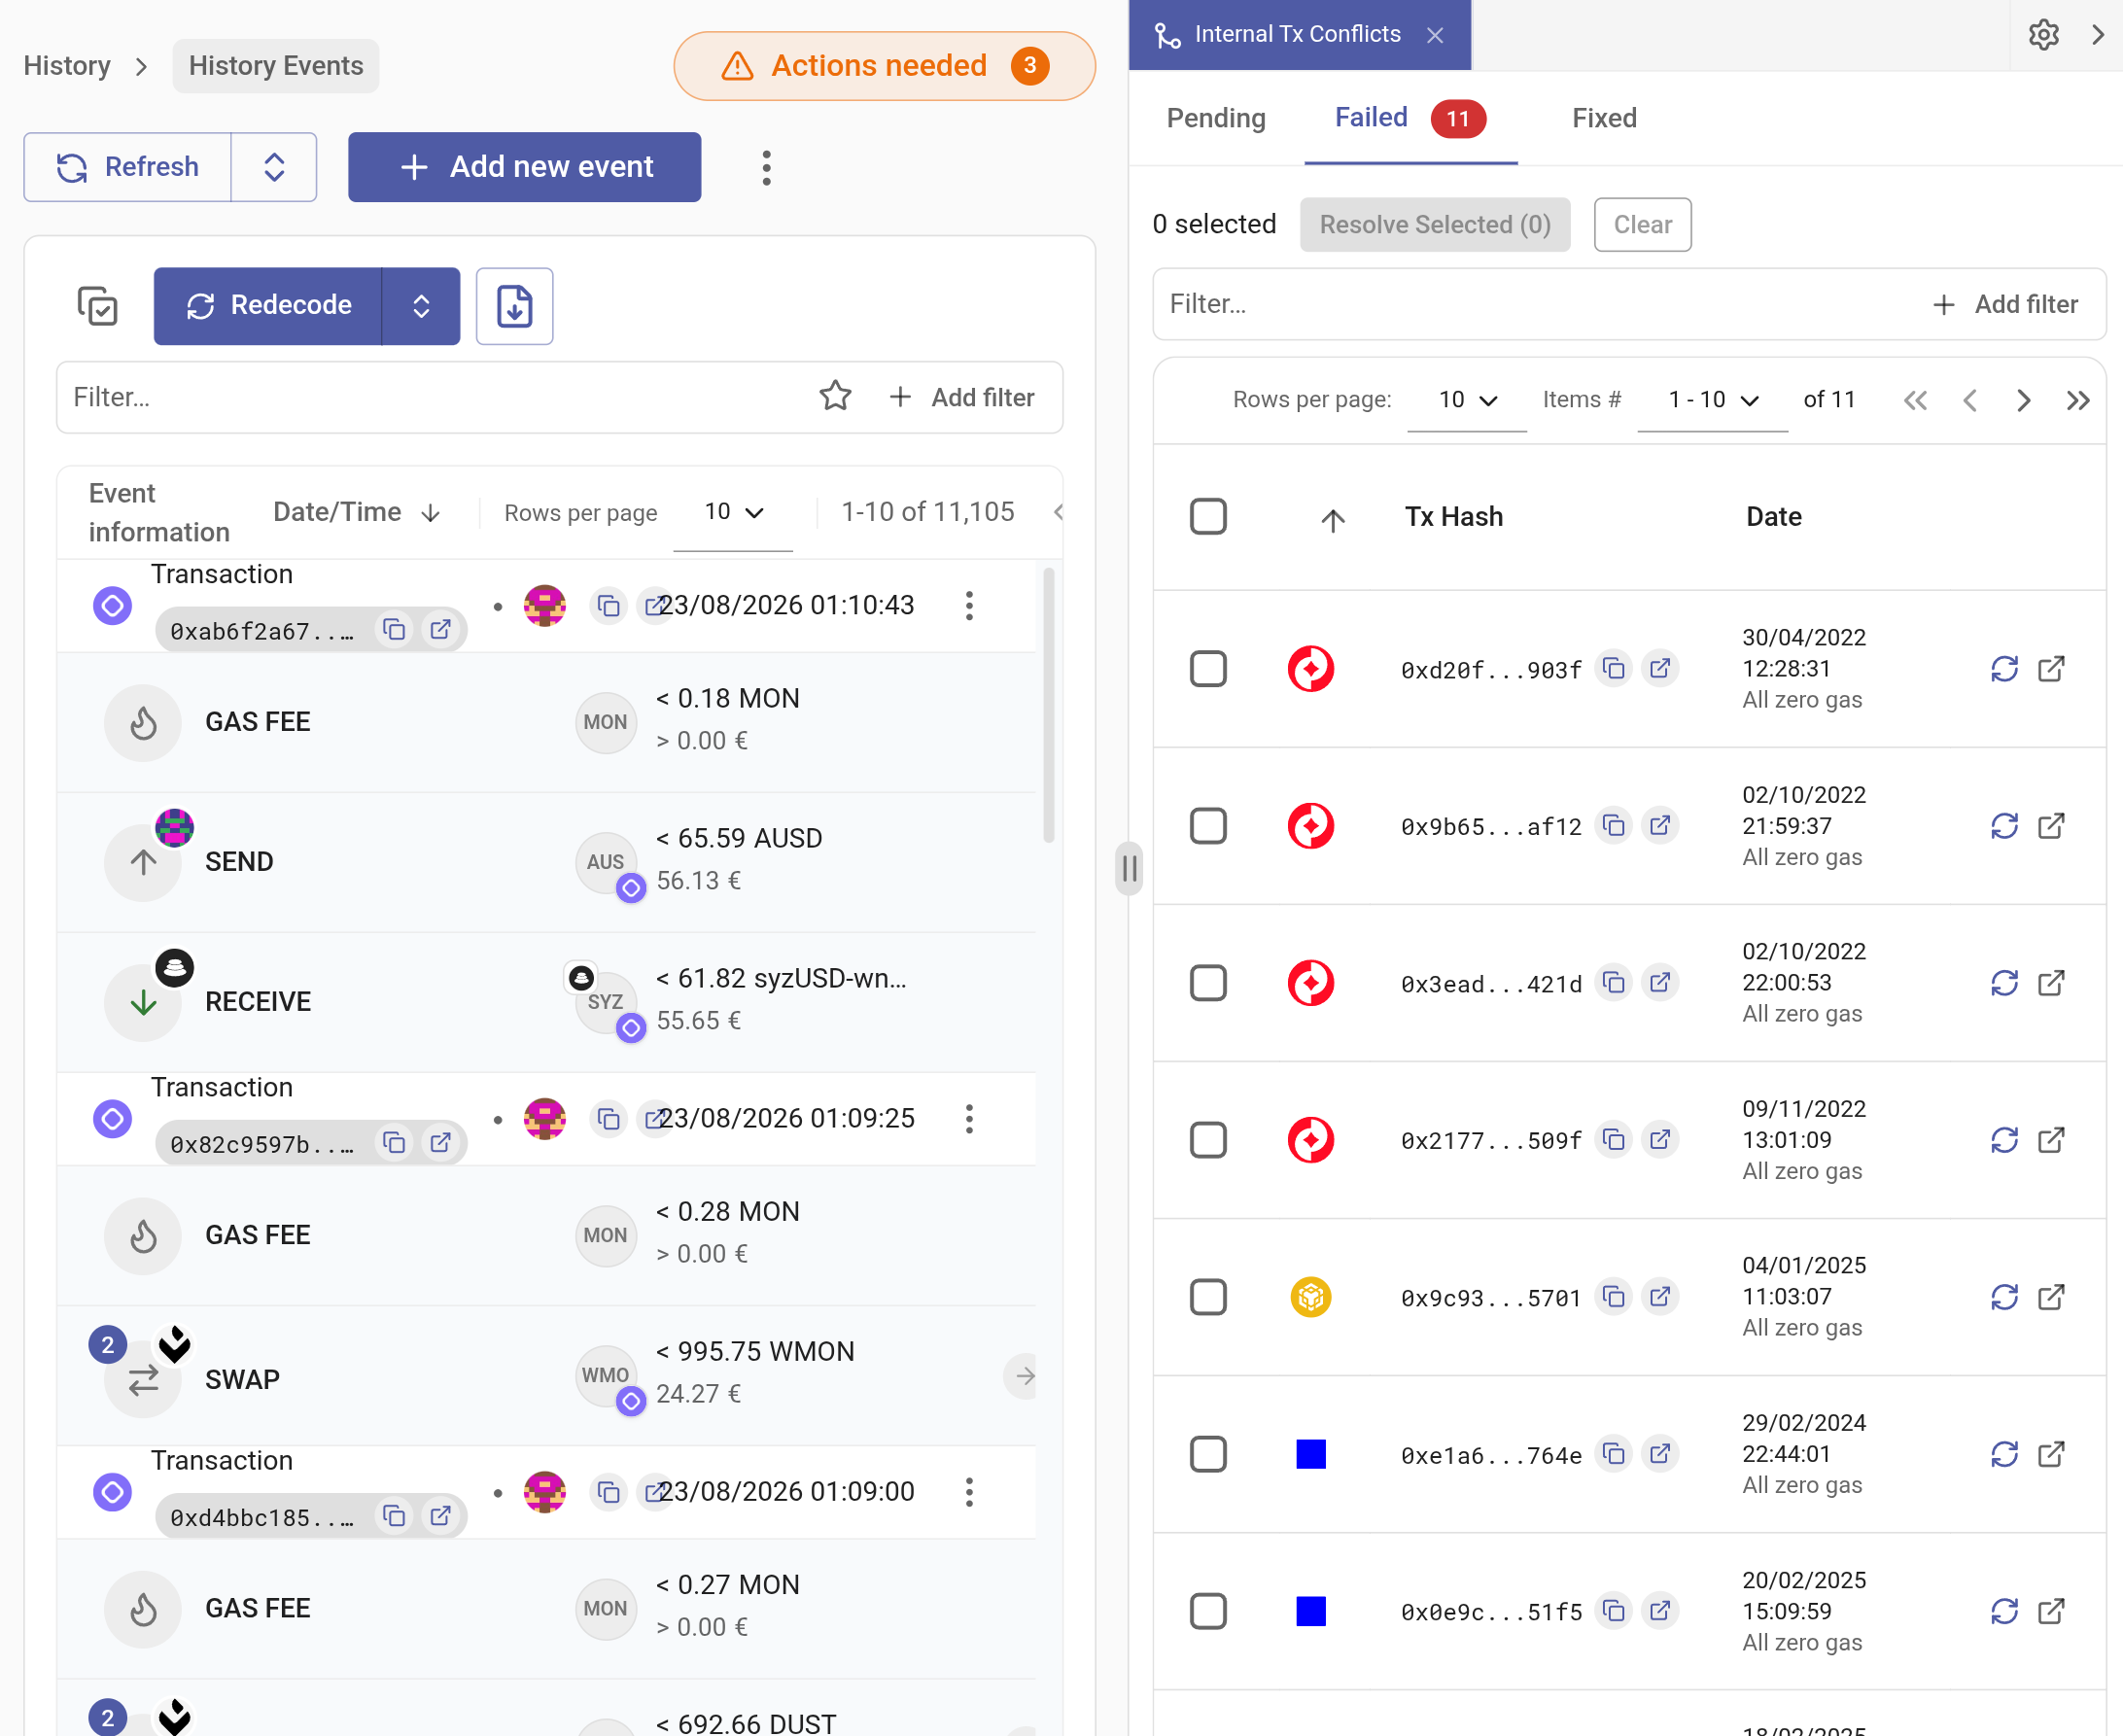Copy hash 0x82c9597b transaction
2123x1736 pixels.
pyautogui.click(x=394, y=1142)
